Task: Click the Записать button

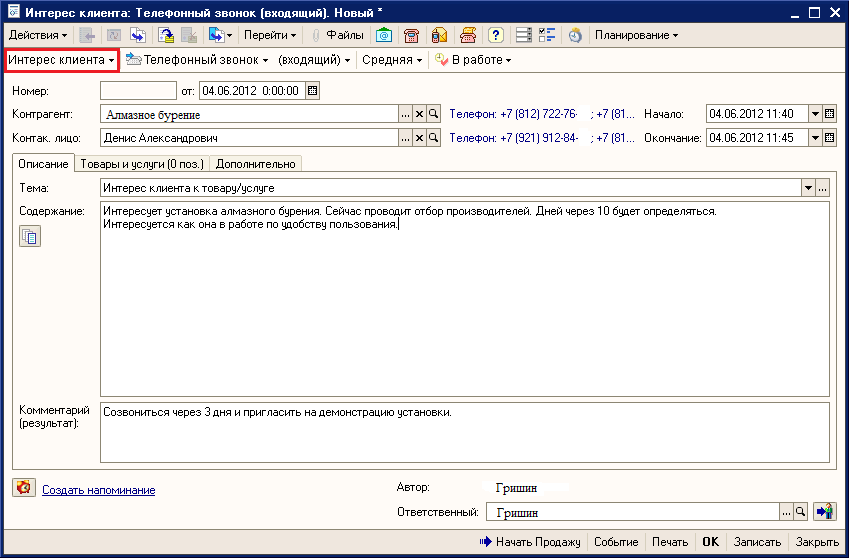Action: coord(757,542)
